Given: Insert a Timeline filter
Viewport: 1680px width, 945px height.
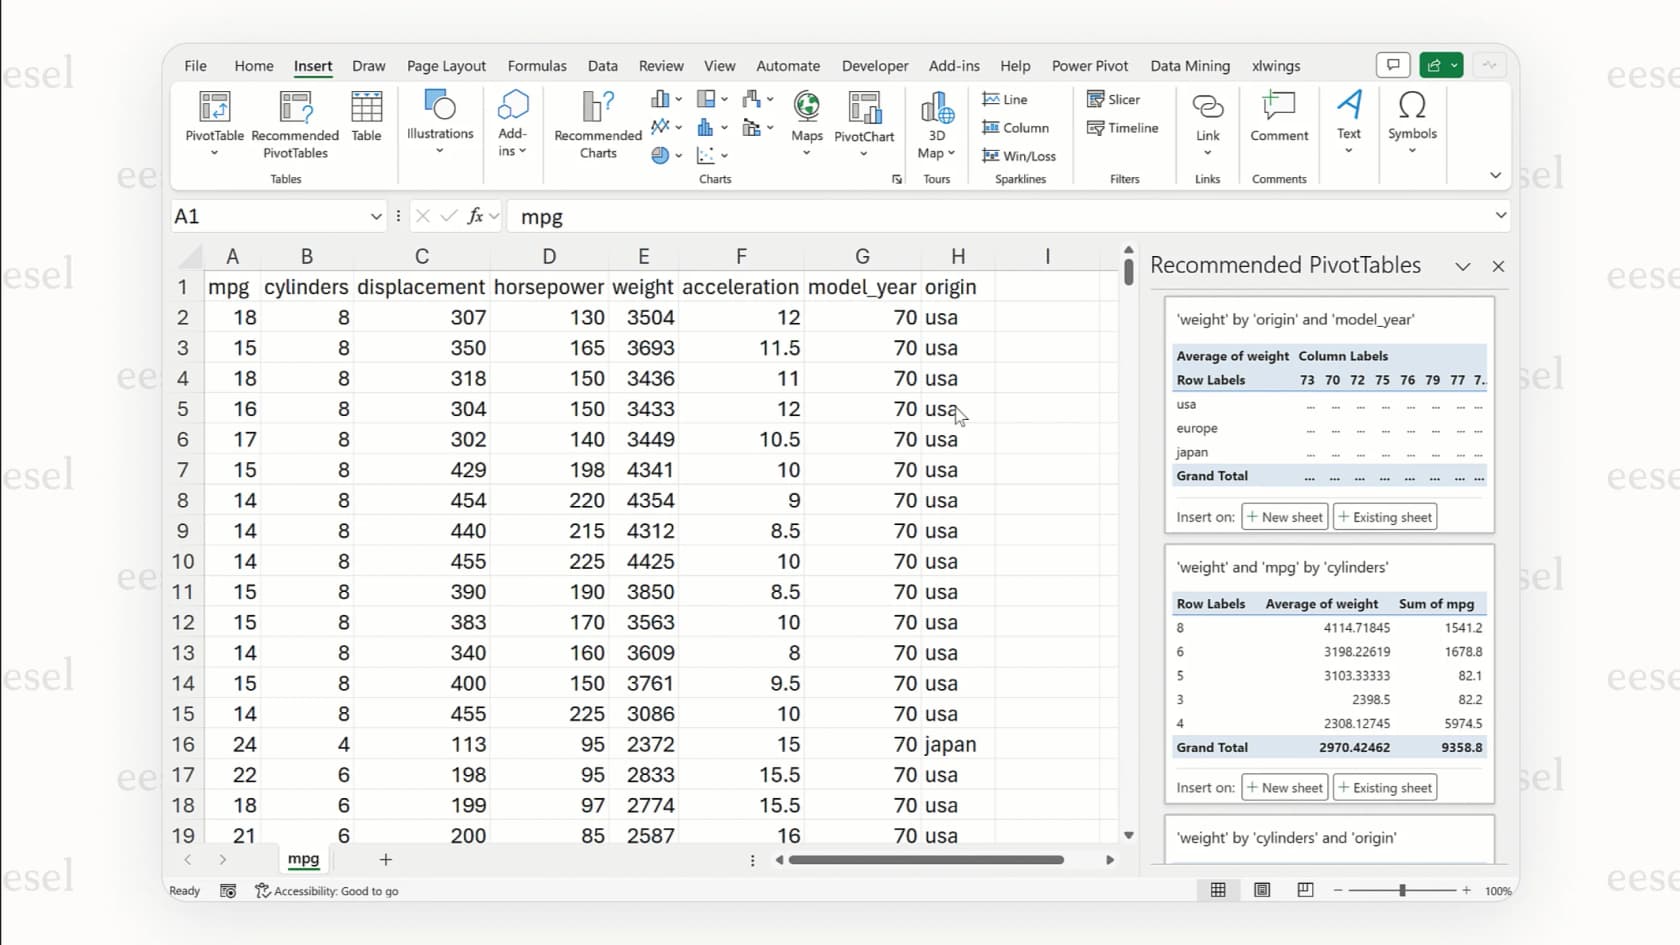Looking at the screenshot, I should coord(1122,127).
